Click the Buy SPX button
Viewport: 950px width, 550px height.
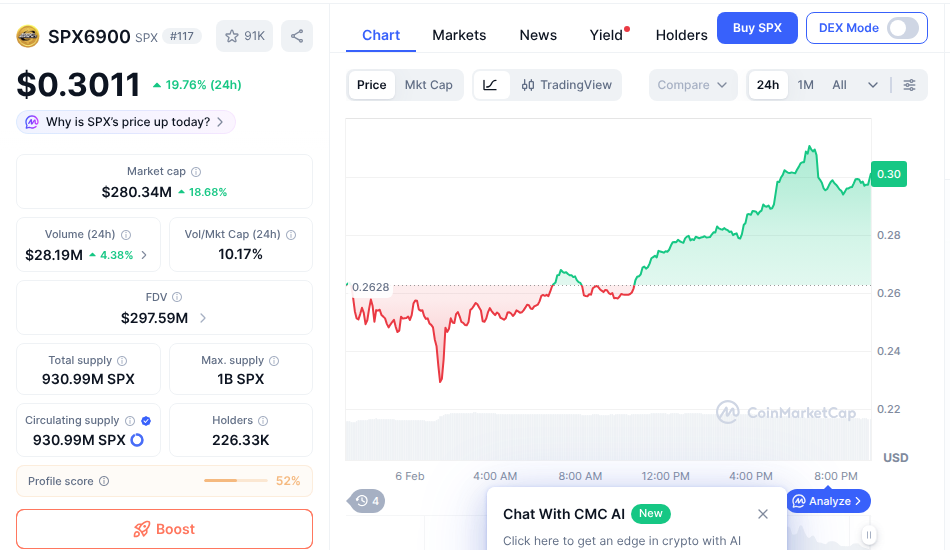point(757,28)
